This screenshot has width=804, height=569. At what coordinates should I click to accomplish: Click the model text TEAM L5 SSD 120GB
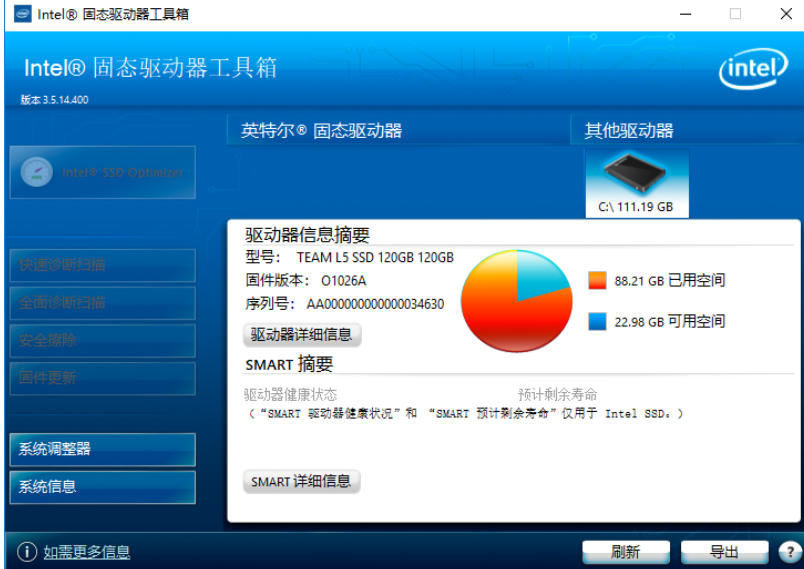[x=375, y=257]
